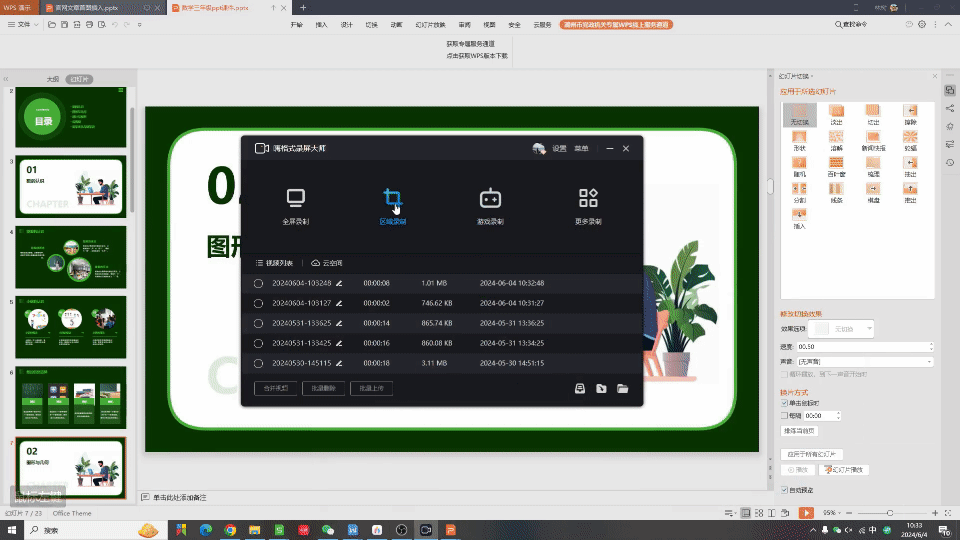Select recording 20240604-103248 radio button
This screenshot has height=540, width=960.
[x=258, y=283]
